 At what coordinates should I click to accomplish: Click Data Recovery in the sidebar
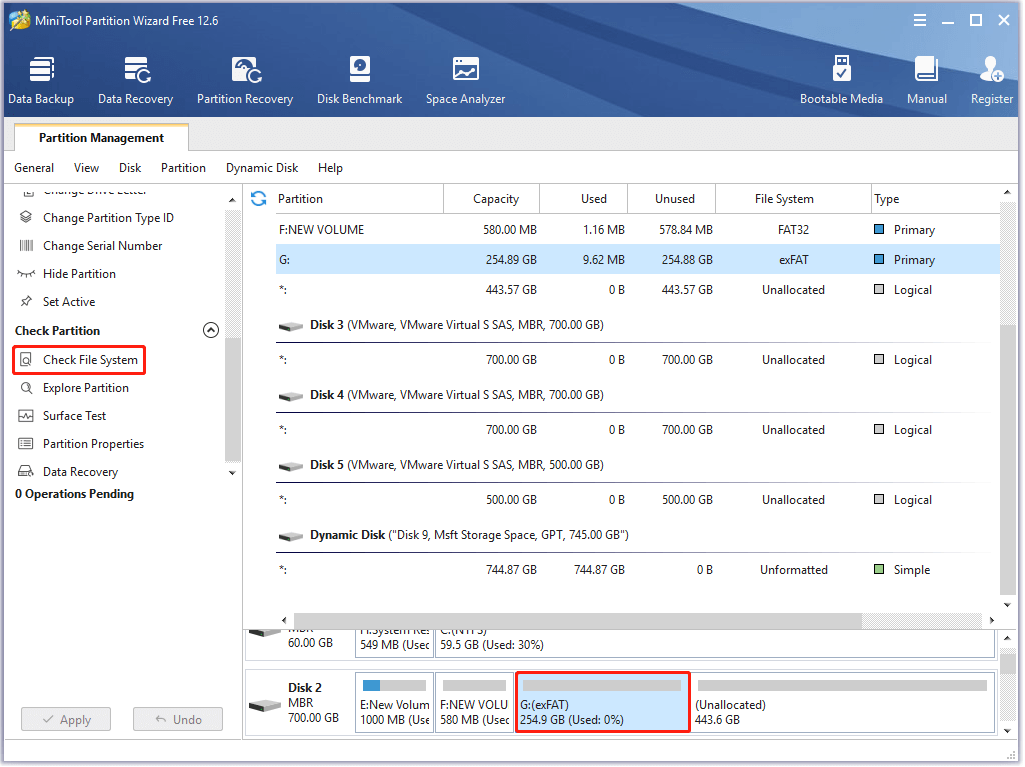pyautogui.click(x=68, y=472)
